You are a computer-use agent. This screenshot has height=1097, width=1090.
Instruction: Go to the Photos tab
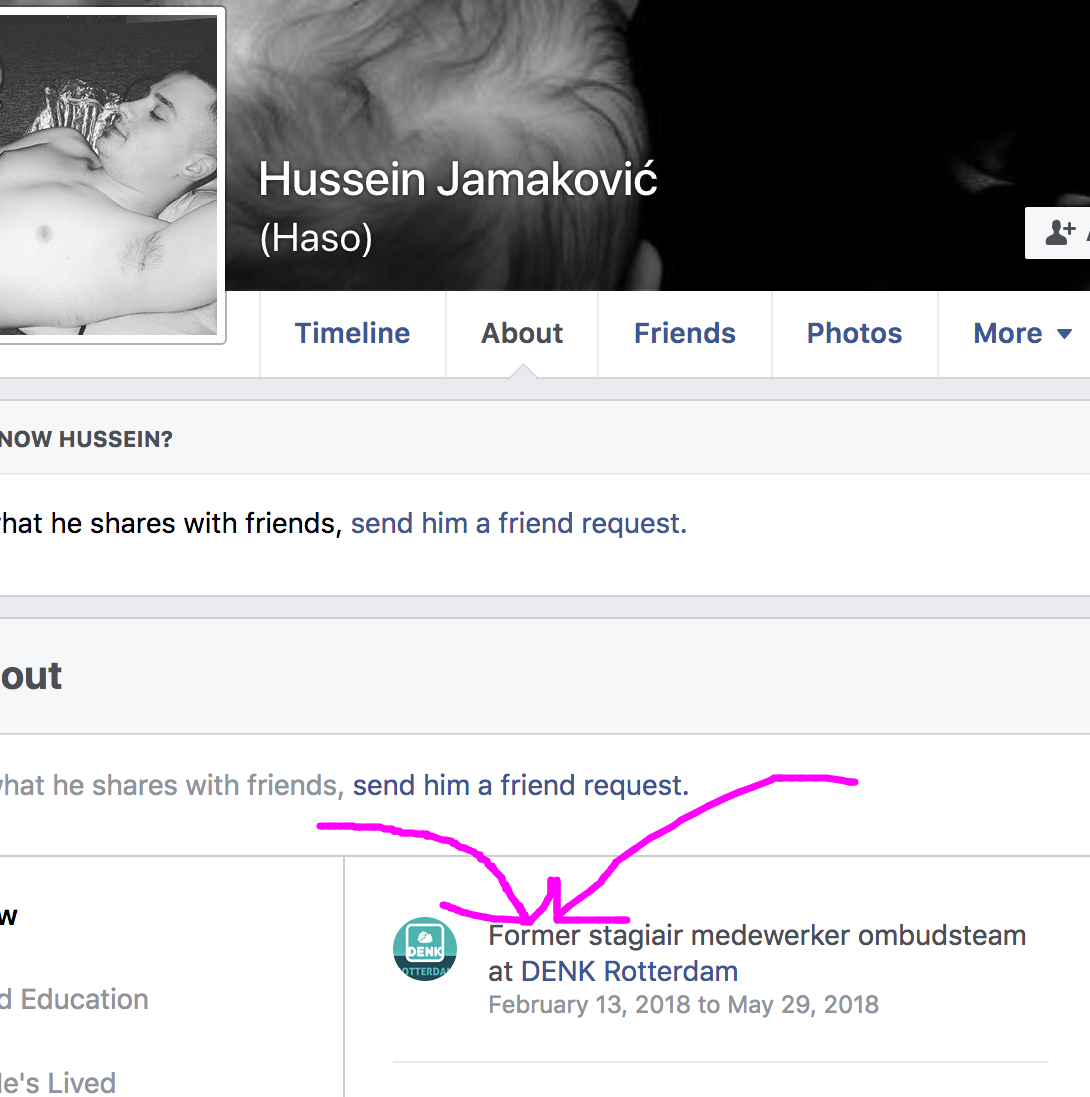click(854, 334)
